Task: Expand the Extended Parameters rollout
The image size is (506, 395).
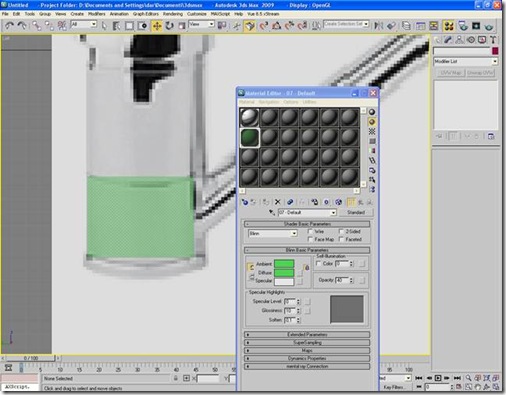Action: click(x=307, y=334)
